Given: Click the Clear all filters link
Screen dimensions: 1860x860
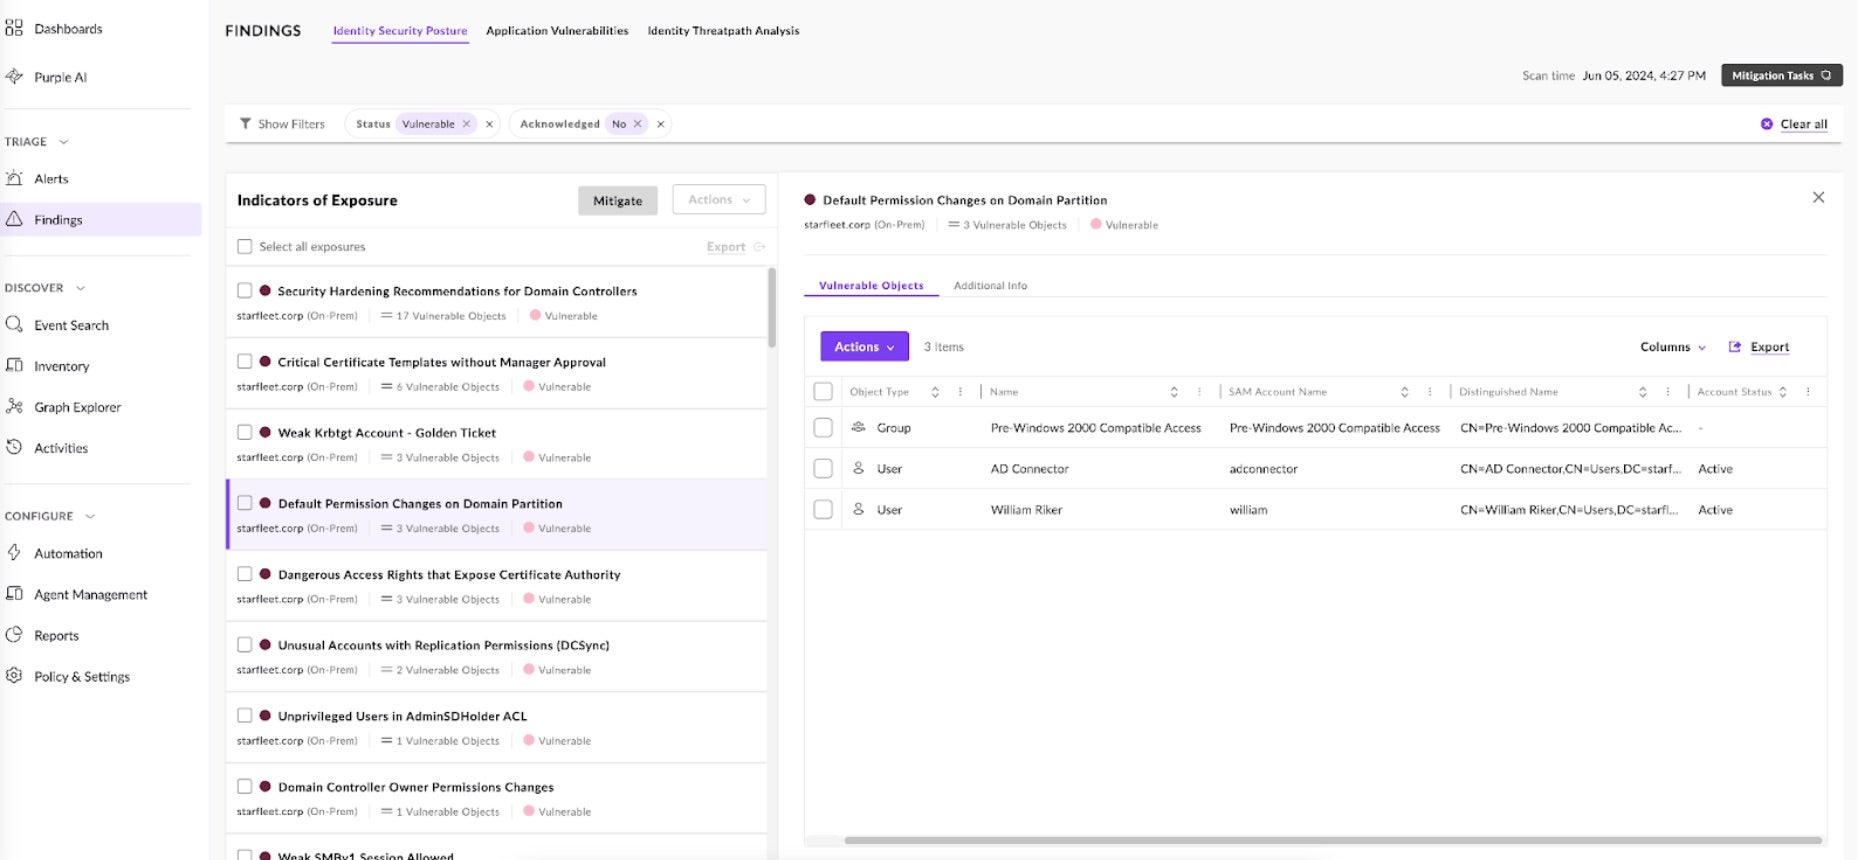Looking at the screenshot, I should coord(1803,124).
